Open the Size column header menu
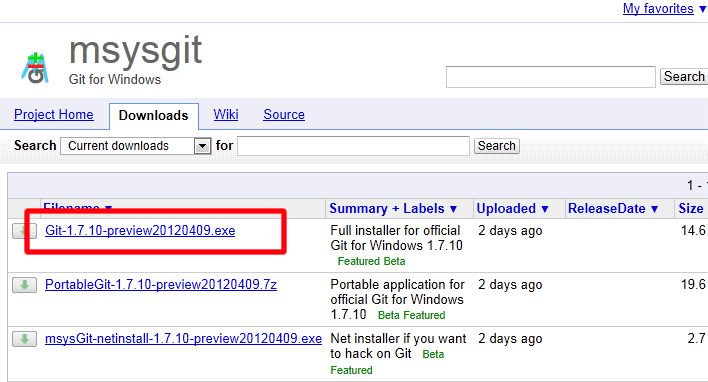The image size is (708, 382). [691, 209]
